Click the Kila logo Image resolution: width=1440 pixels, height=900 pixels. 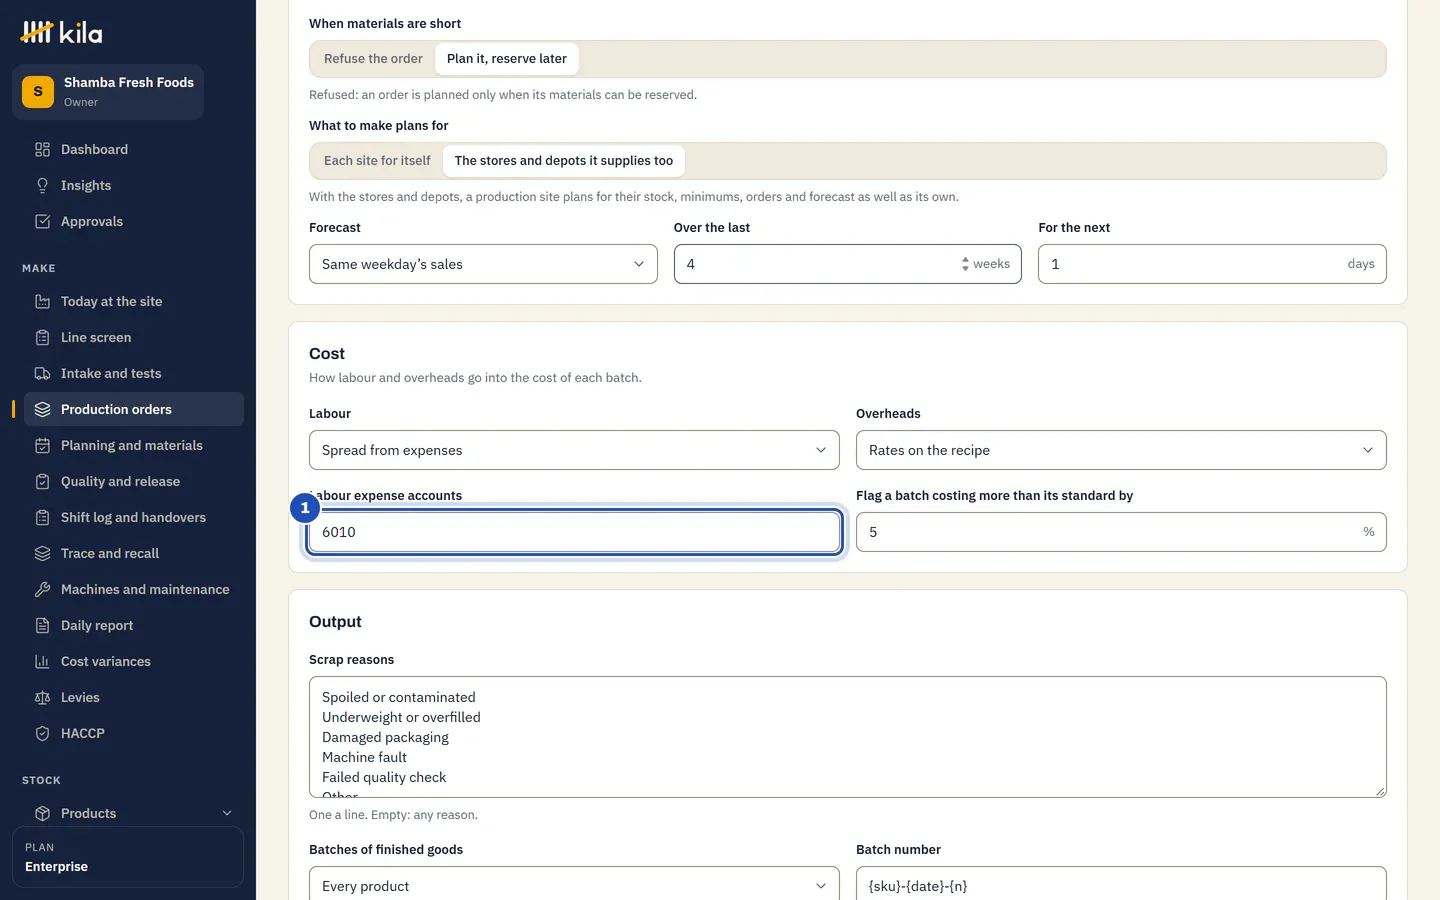coord(61,32)
